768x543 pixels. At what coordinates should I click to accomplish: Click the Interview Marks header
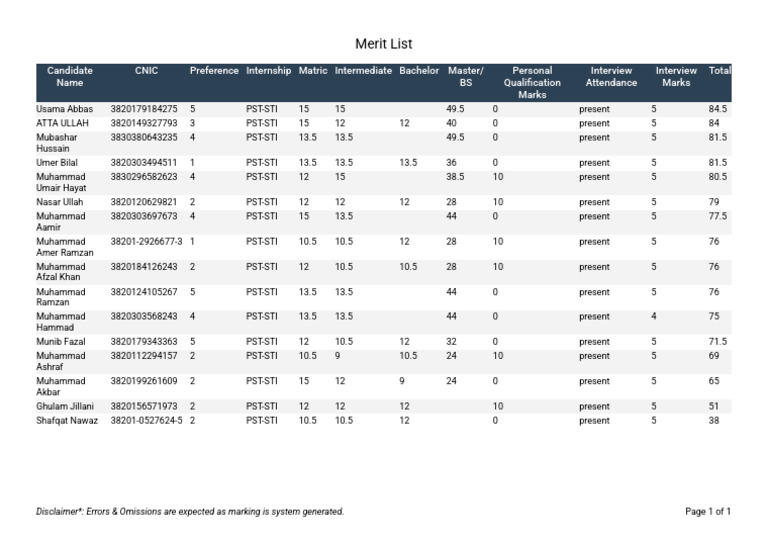pyautogui.click(x=676, y=76)
